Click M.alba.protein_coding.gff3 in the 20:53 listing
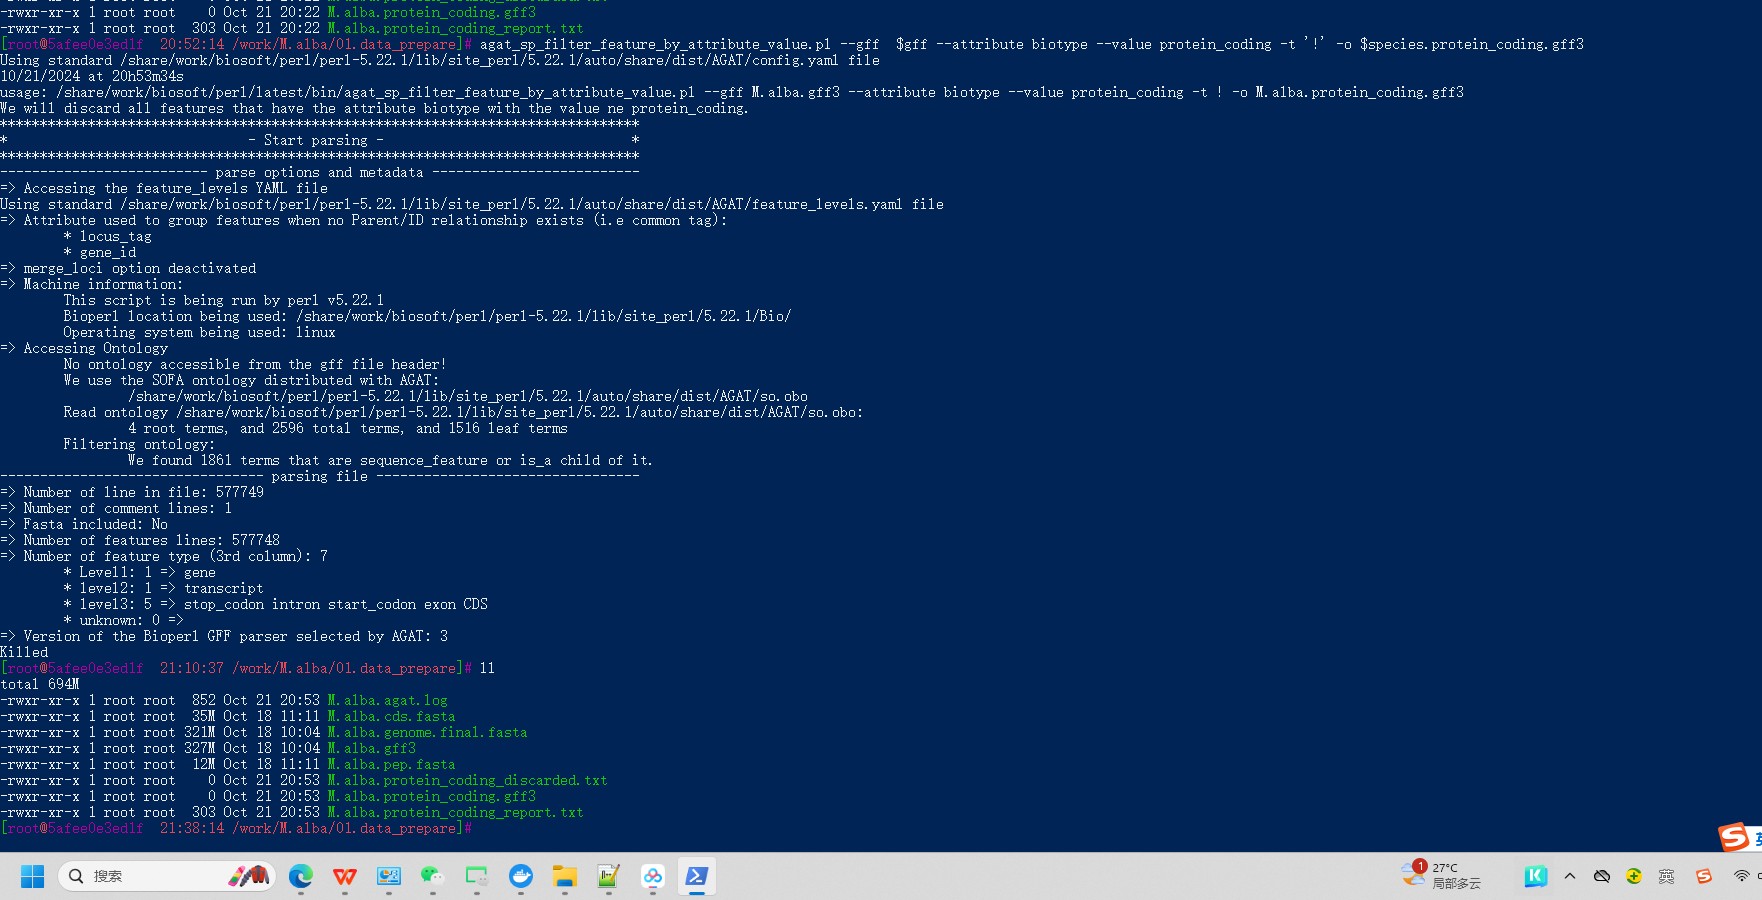 pyautogui.click(x=432, y=797)
